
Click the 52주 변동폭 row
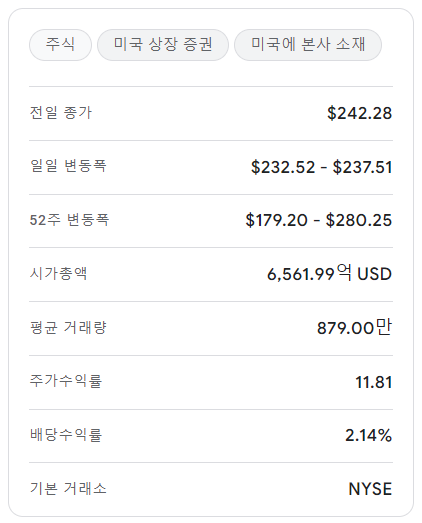(x=211, y=221)
